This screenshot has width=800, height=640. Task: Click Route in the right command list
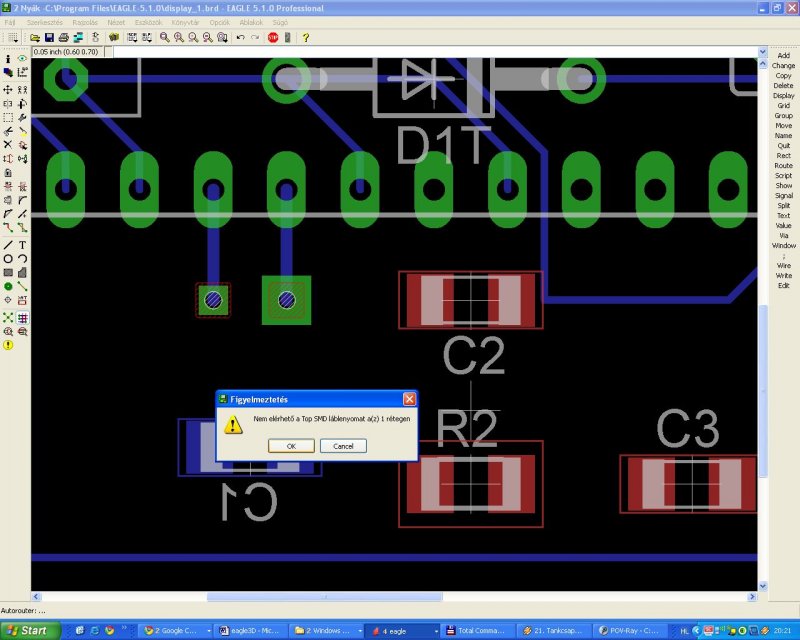click(783, 165)
